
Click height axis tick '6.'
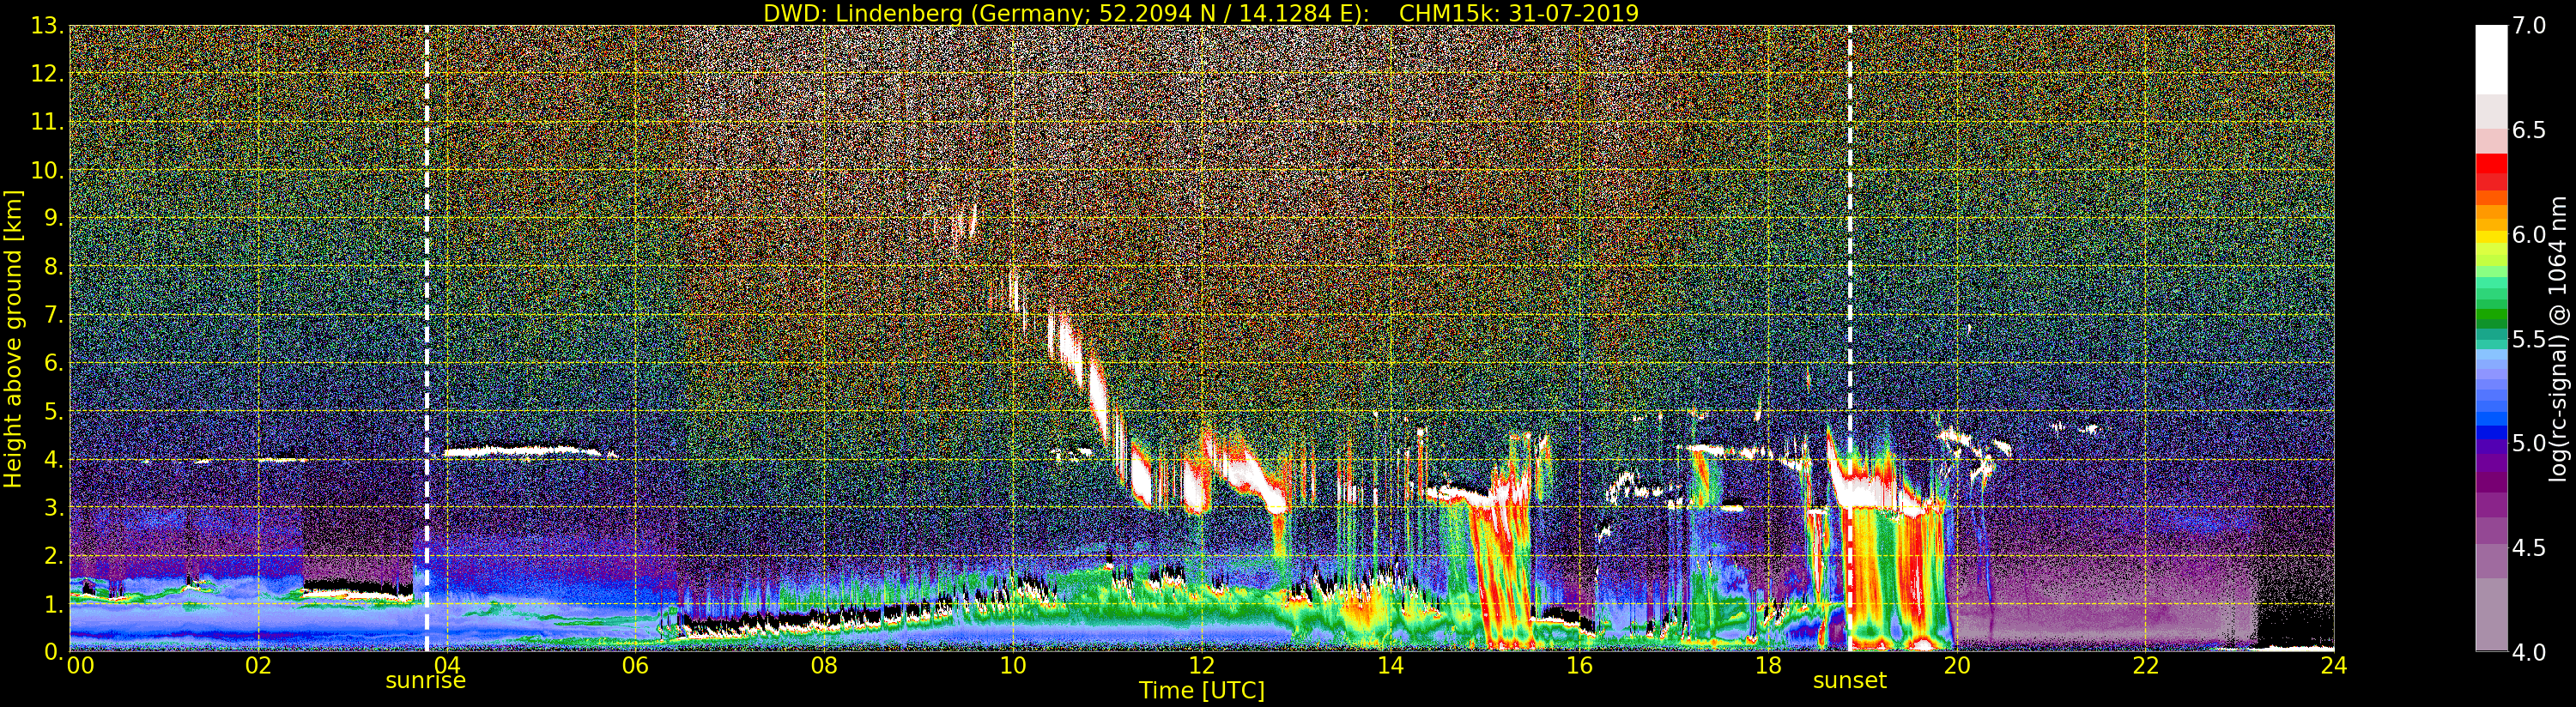(54, 363)
